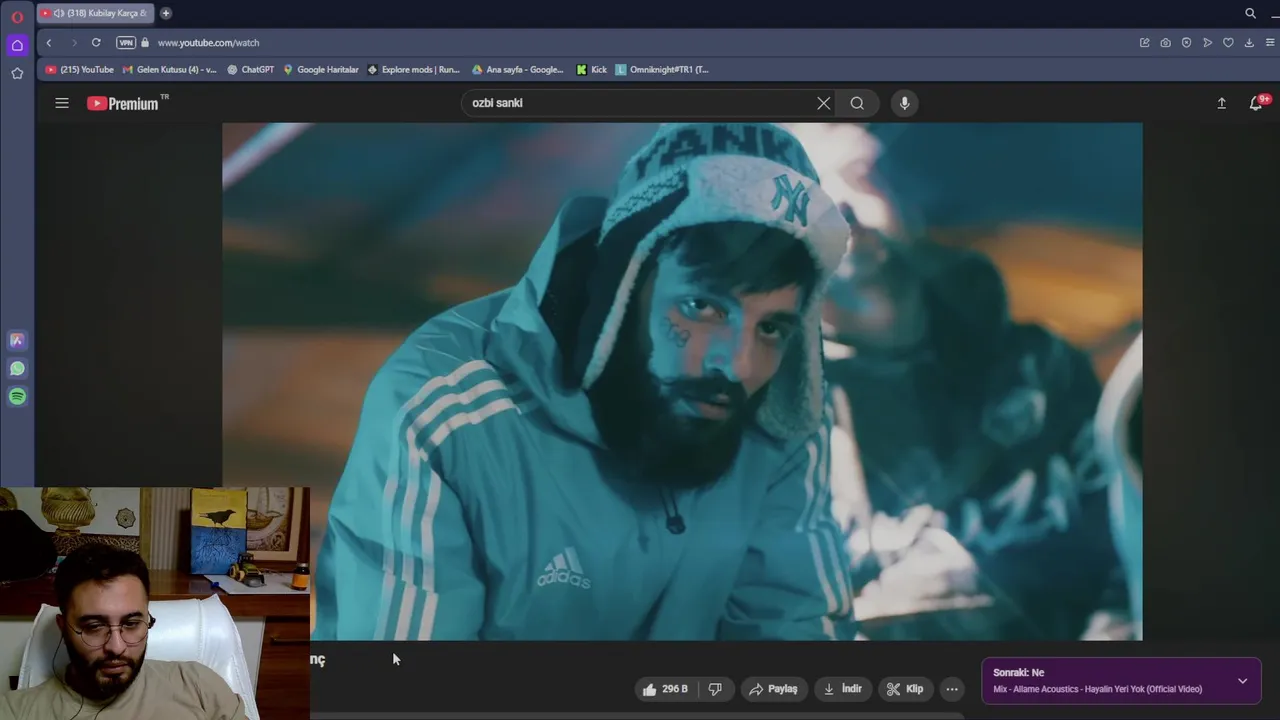Take a snapshot with the camera icon
The width and height of the screenshot is (1280, 720).
(1165, 43)
